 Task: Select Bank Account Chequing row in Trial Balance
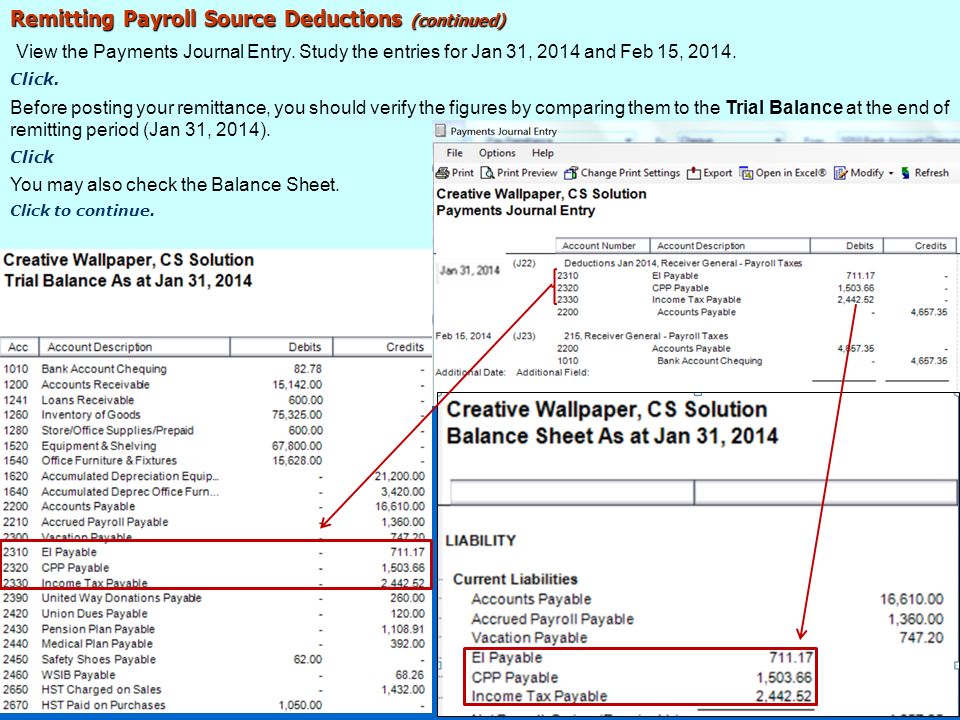pyautogui.click(x=214, y=369)
